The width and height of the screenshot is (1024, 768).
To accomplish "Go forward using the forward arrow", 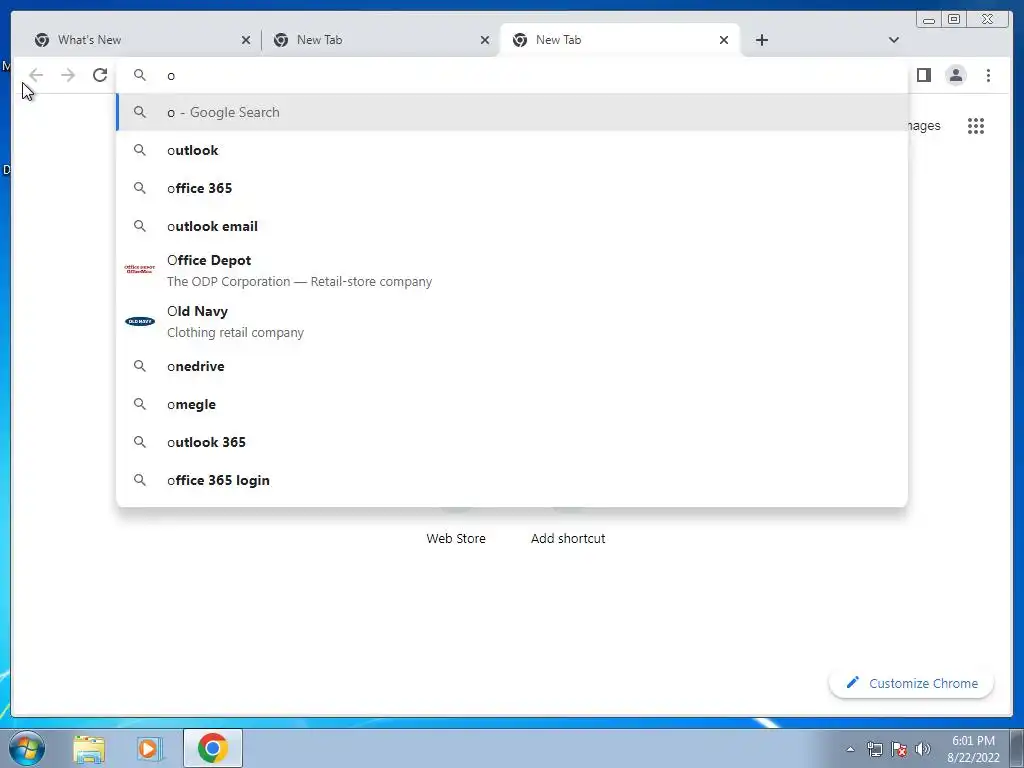I will tap(68, 75).
